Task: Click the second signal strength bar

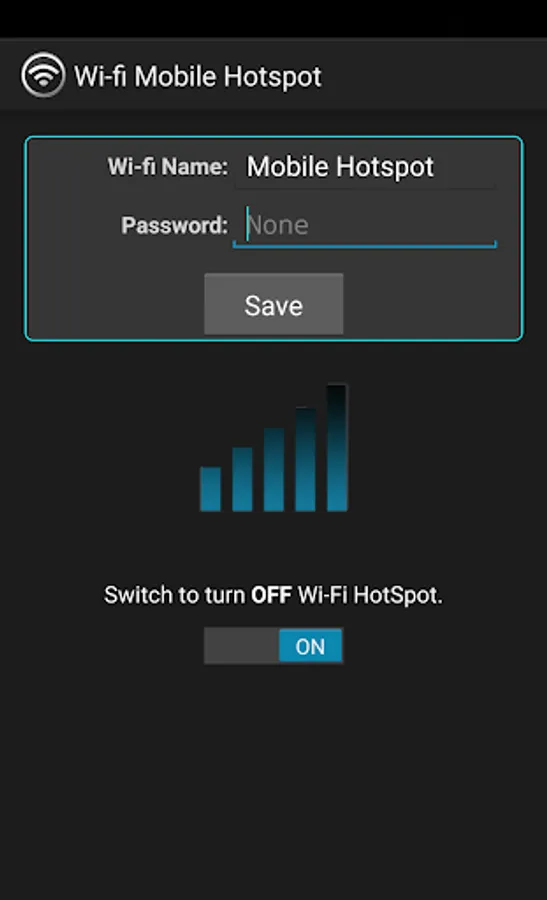Action: 242,479
